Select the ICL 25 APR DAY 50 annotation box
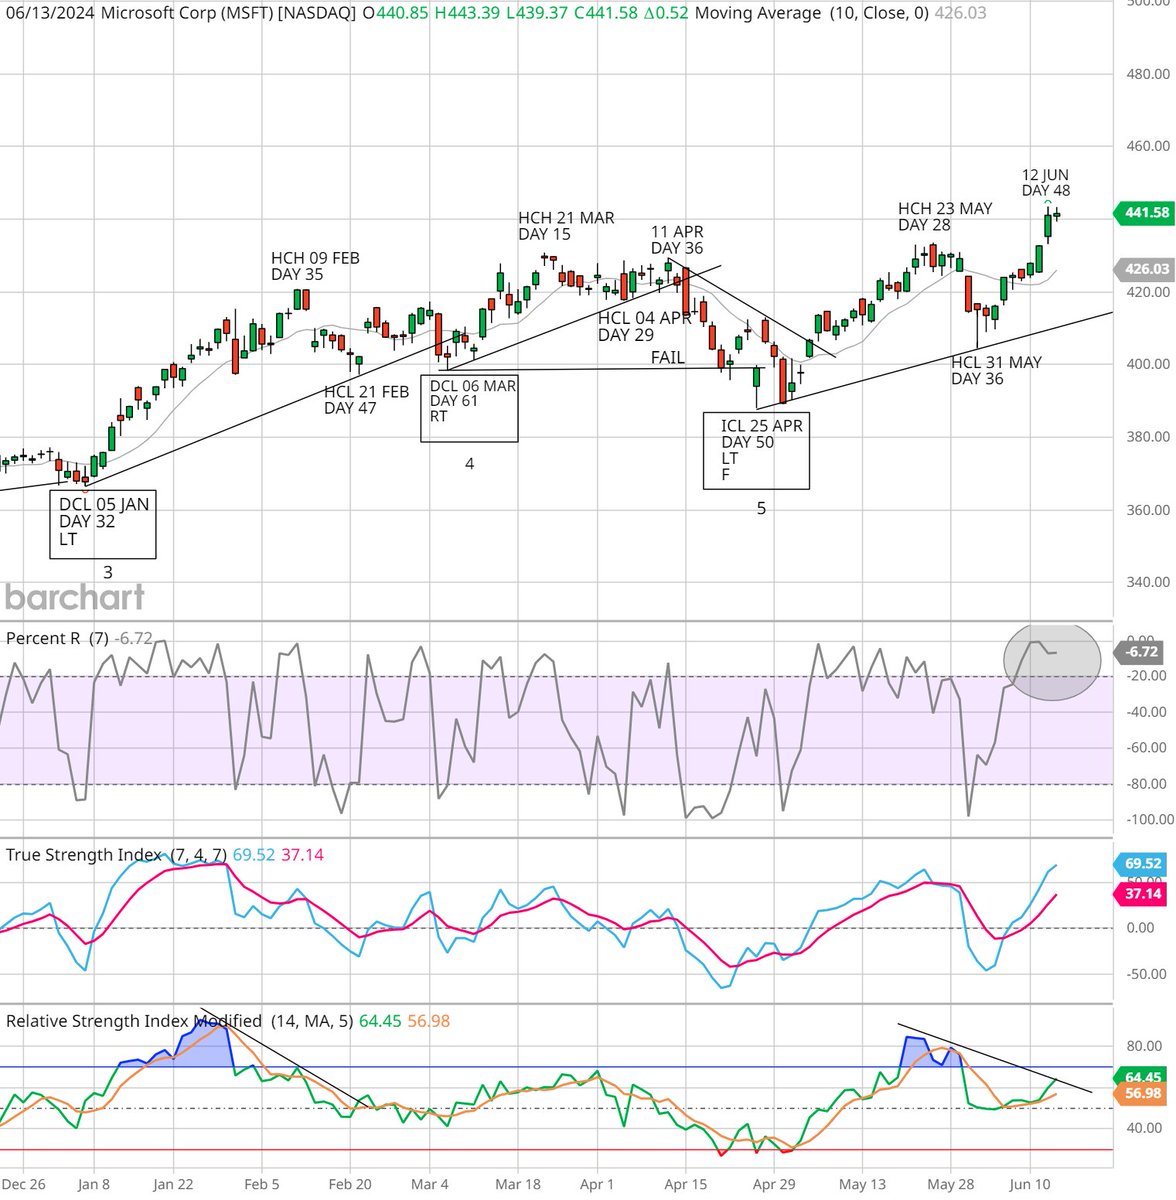This screenshot has width=1176, height=1200. point(758,452)
